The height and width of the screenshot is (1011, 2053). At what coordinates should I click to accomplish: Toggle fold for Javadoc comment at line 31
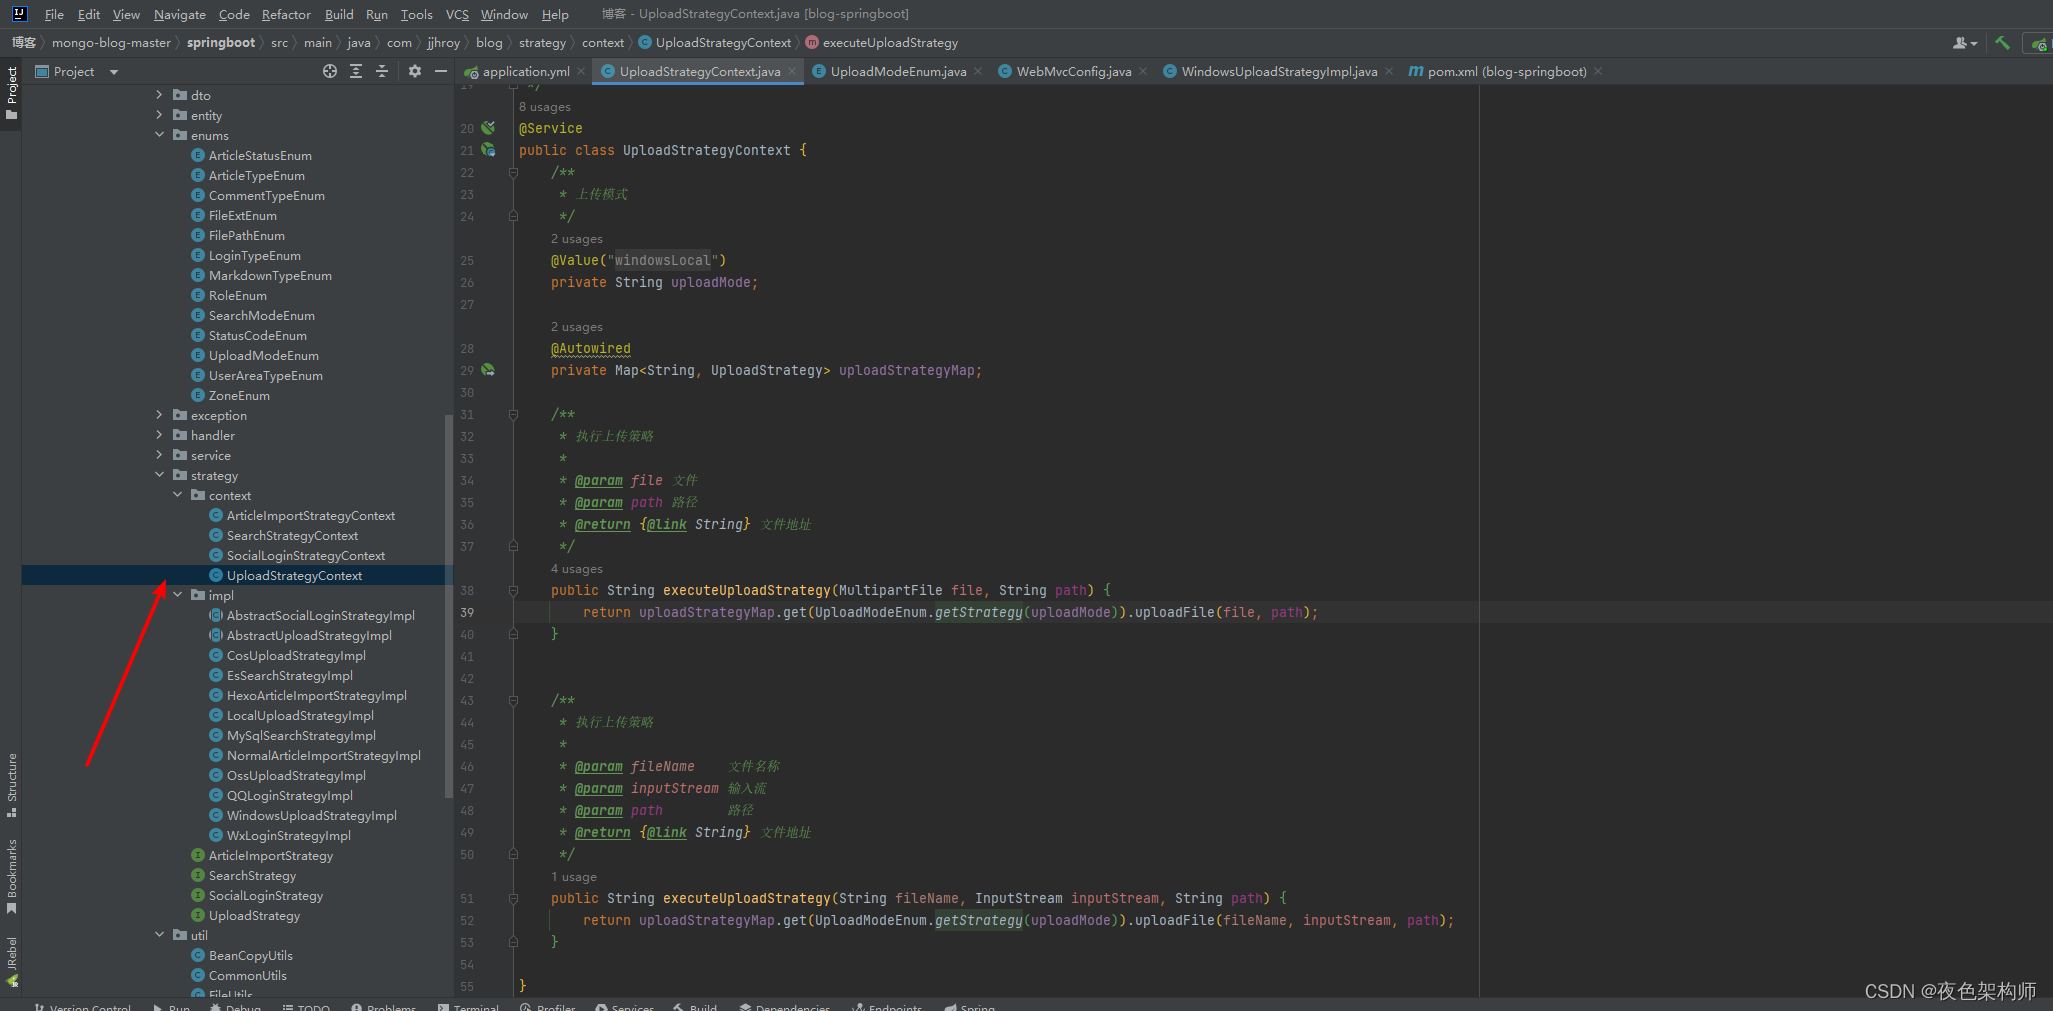(513, 415)
